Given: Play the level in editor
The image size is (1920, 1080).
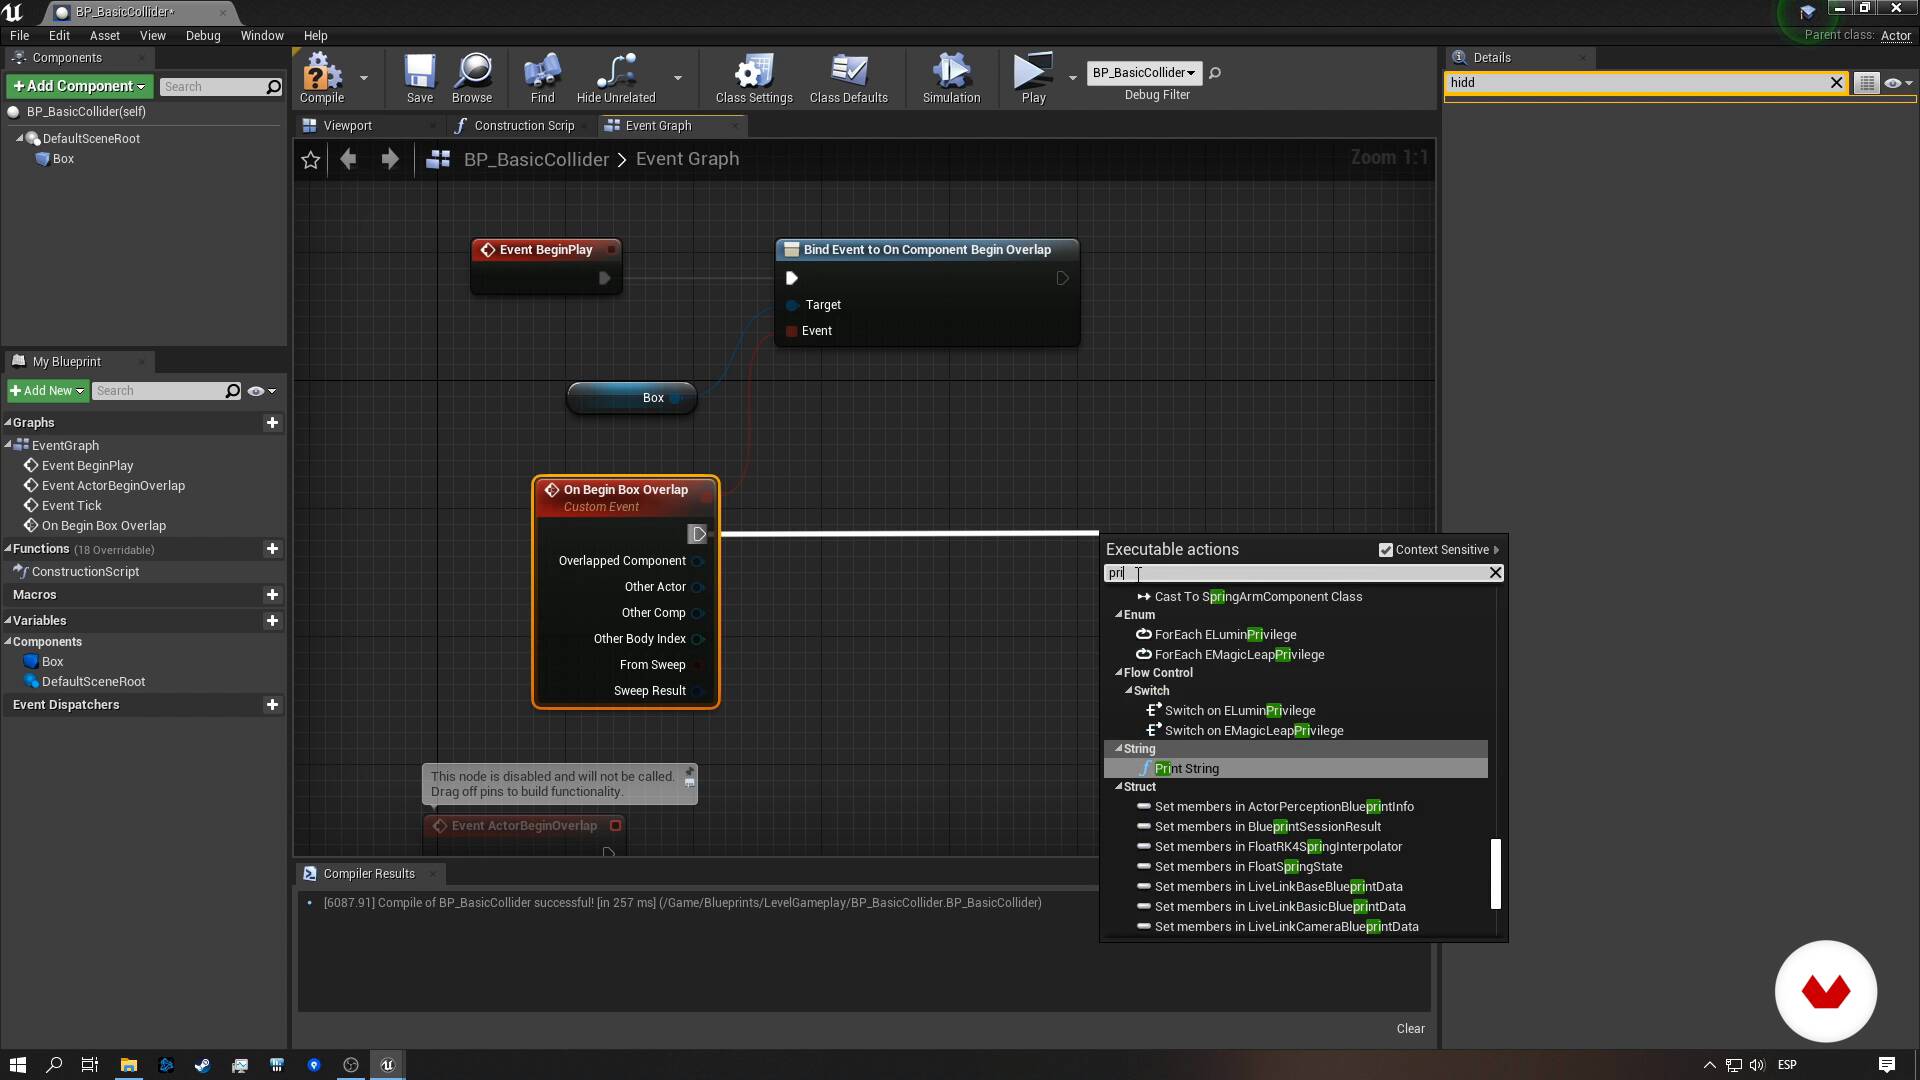Looking at the screenshot, I should tap(1033, 78).
